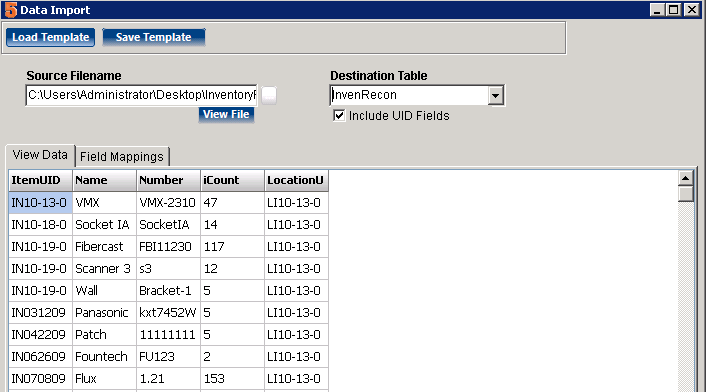Open the source file browse button
This screenshot has width=708, height=392.
click(269, 95)
